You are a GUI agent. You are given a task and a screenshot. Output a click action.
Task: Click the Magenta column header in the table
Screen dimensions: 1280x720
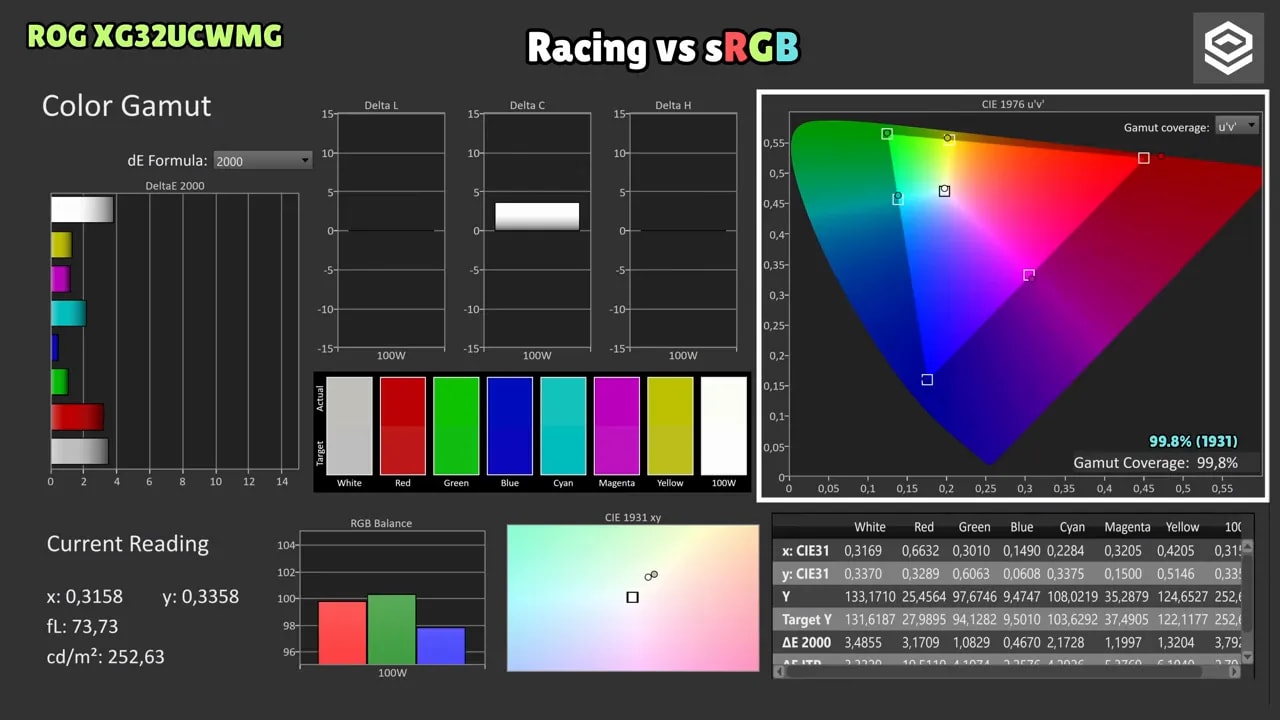(x=1127, y=527)
